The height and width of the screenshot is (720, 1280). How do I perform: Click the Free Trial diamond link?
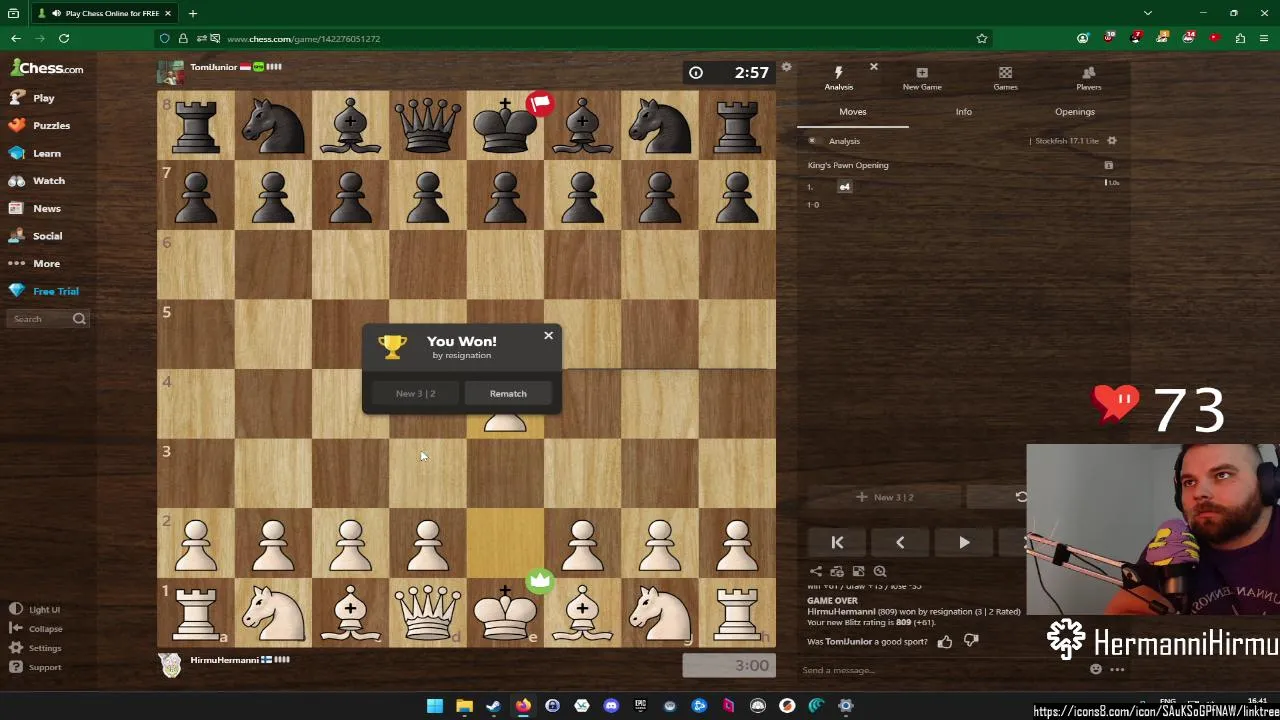coord(44,291)
